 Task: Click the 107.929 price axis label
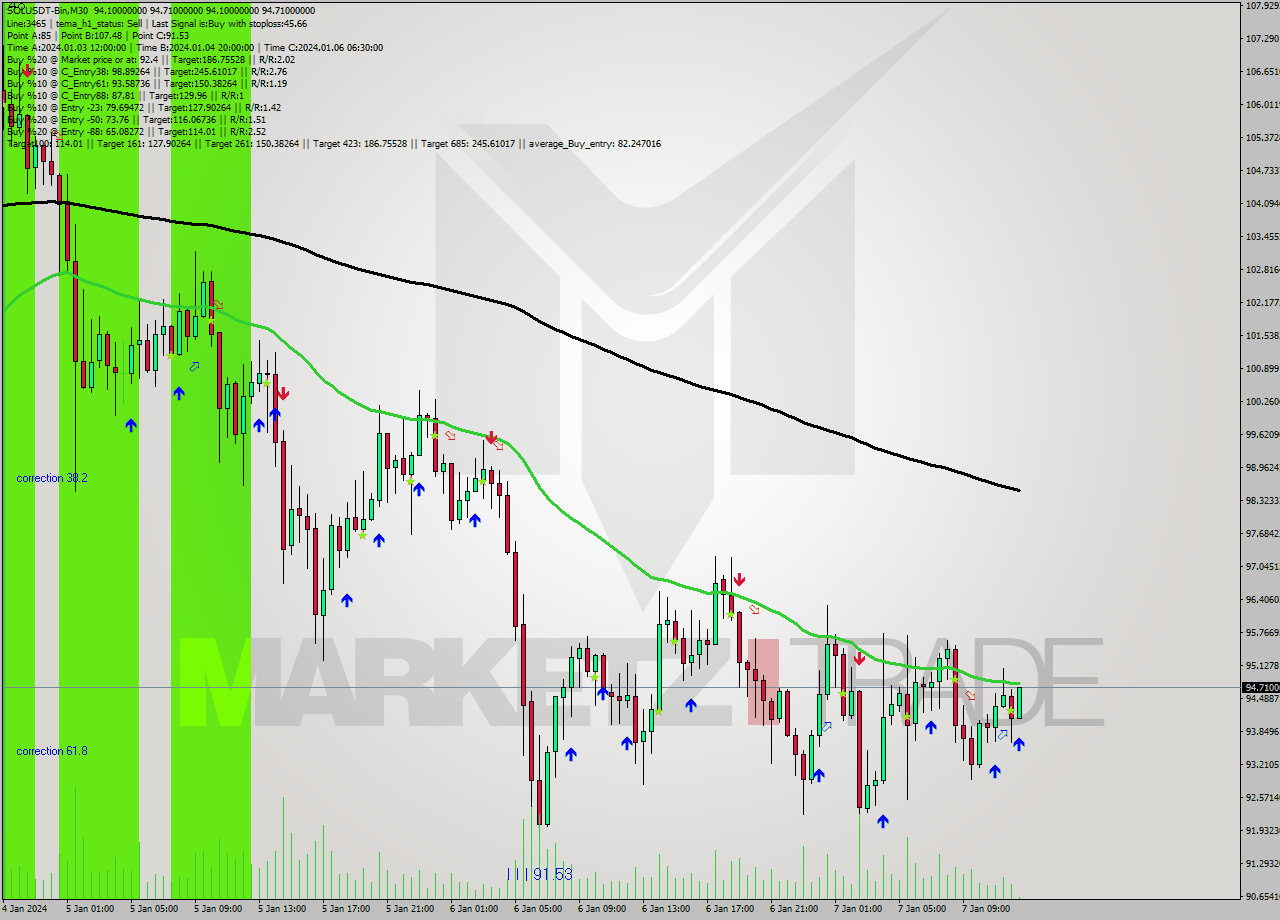1261,5
